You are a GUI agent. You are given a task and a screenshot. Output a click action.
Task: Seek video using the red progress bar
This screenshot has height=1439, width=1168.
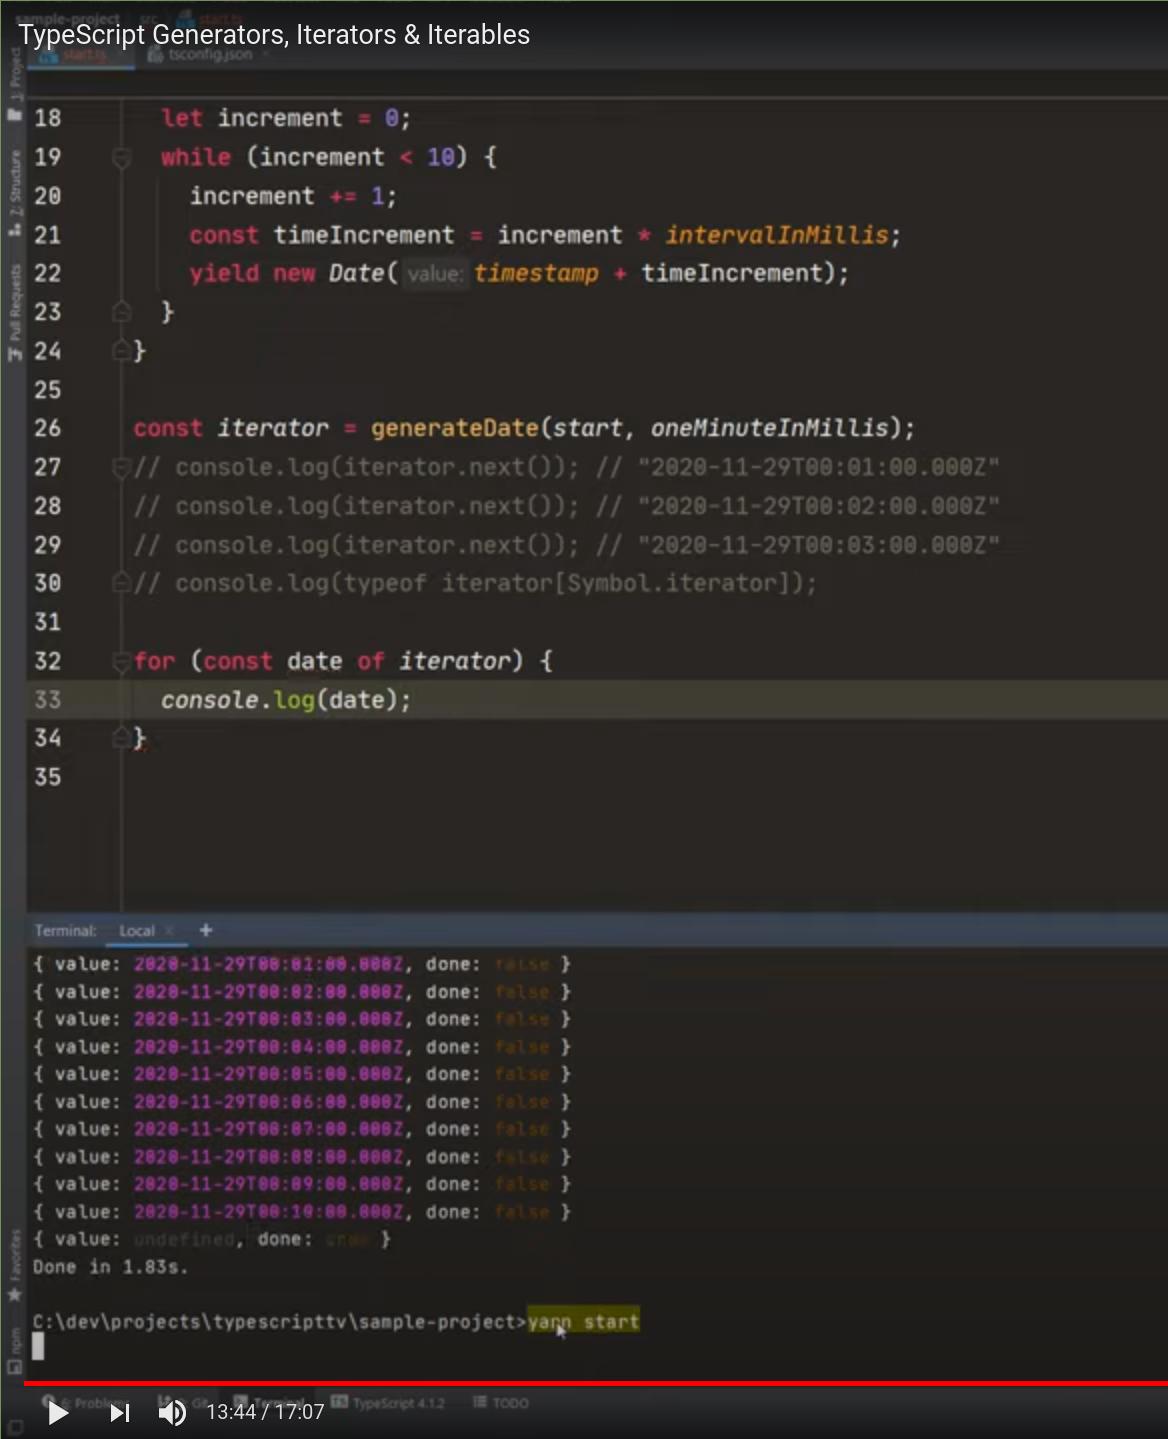point(584,1382)
